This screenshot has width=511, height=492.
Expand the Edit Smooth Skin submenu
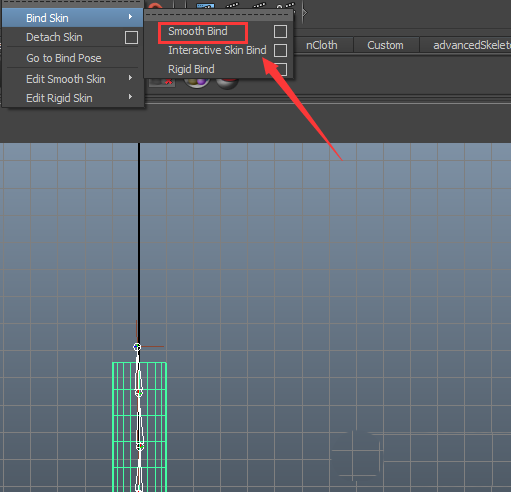(73, 79)
